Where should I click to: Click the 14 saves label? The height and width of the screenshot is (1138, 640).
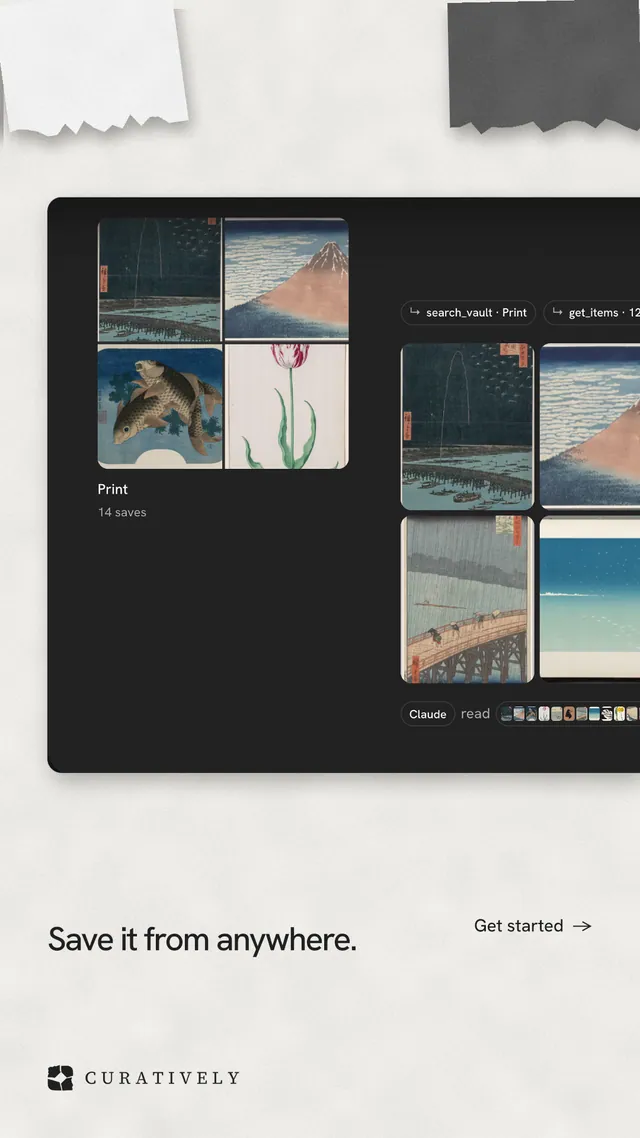pos(122,512)
